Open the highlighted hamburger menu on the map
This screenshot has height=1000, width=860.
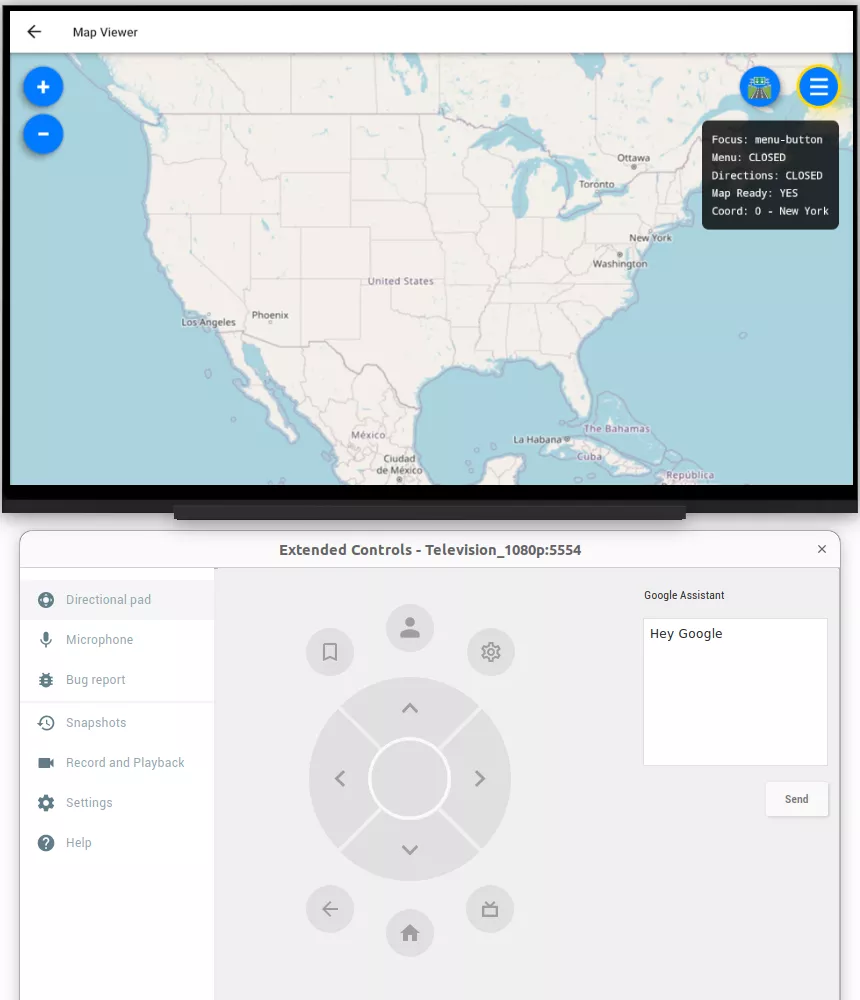(x=818, y=87)
